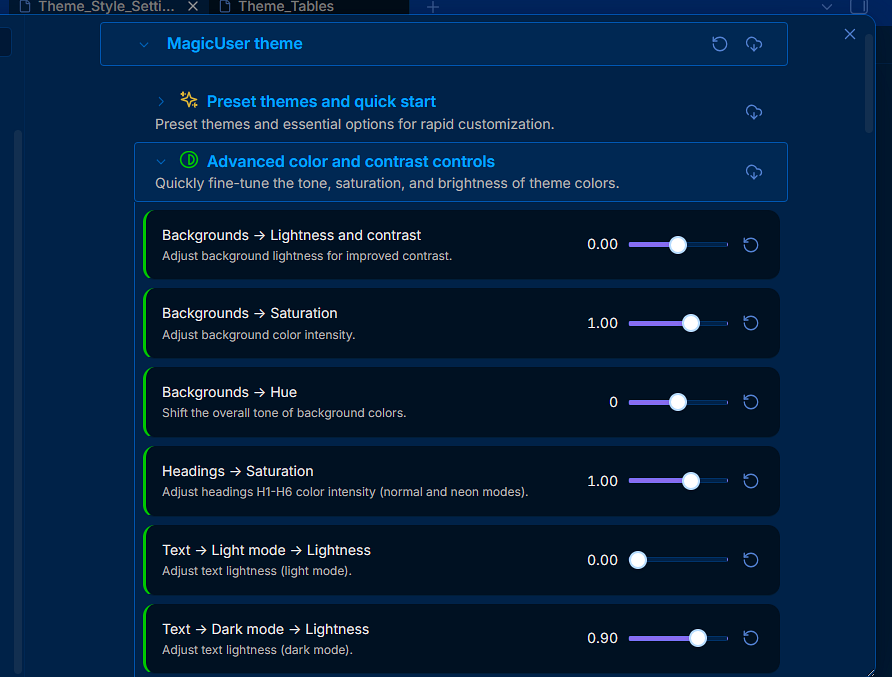Open a new tab with the plus icon
The image size is (892, 677).
[x=433, y=7]
